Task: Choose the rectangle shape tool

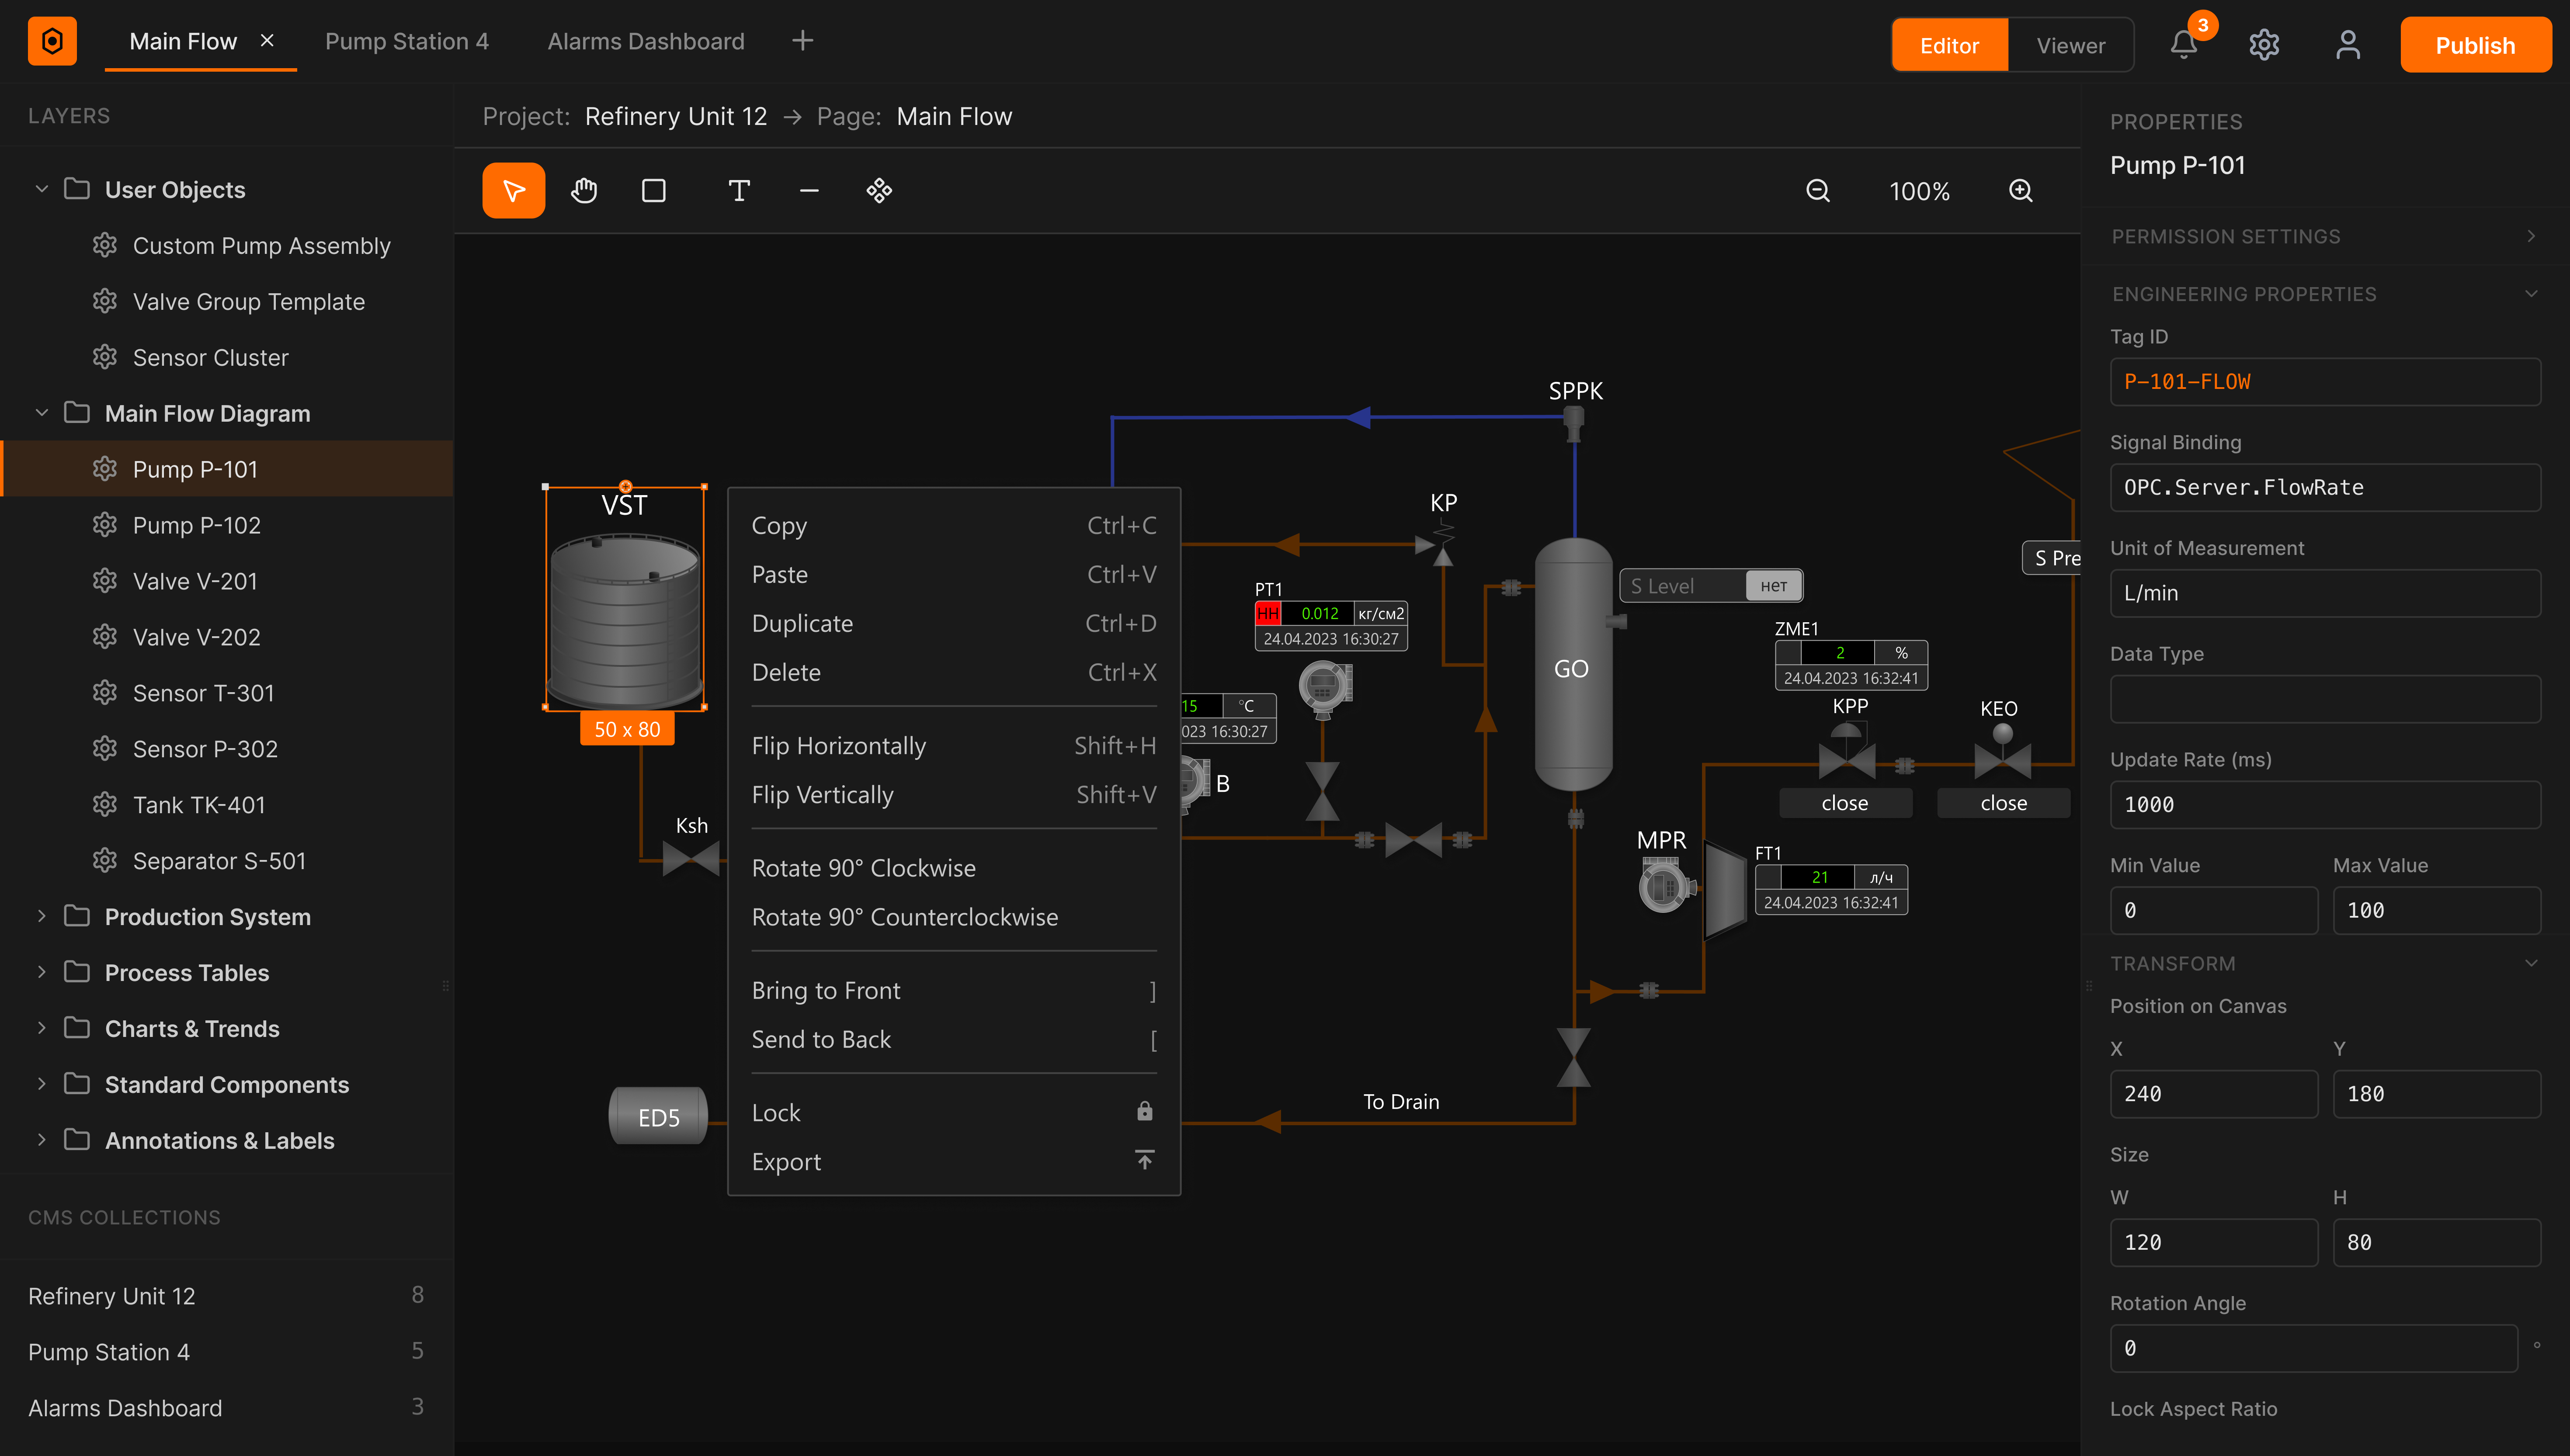Action: click(654, 190)
